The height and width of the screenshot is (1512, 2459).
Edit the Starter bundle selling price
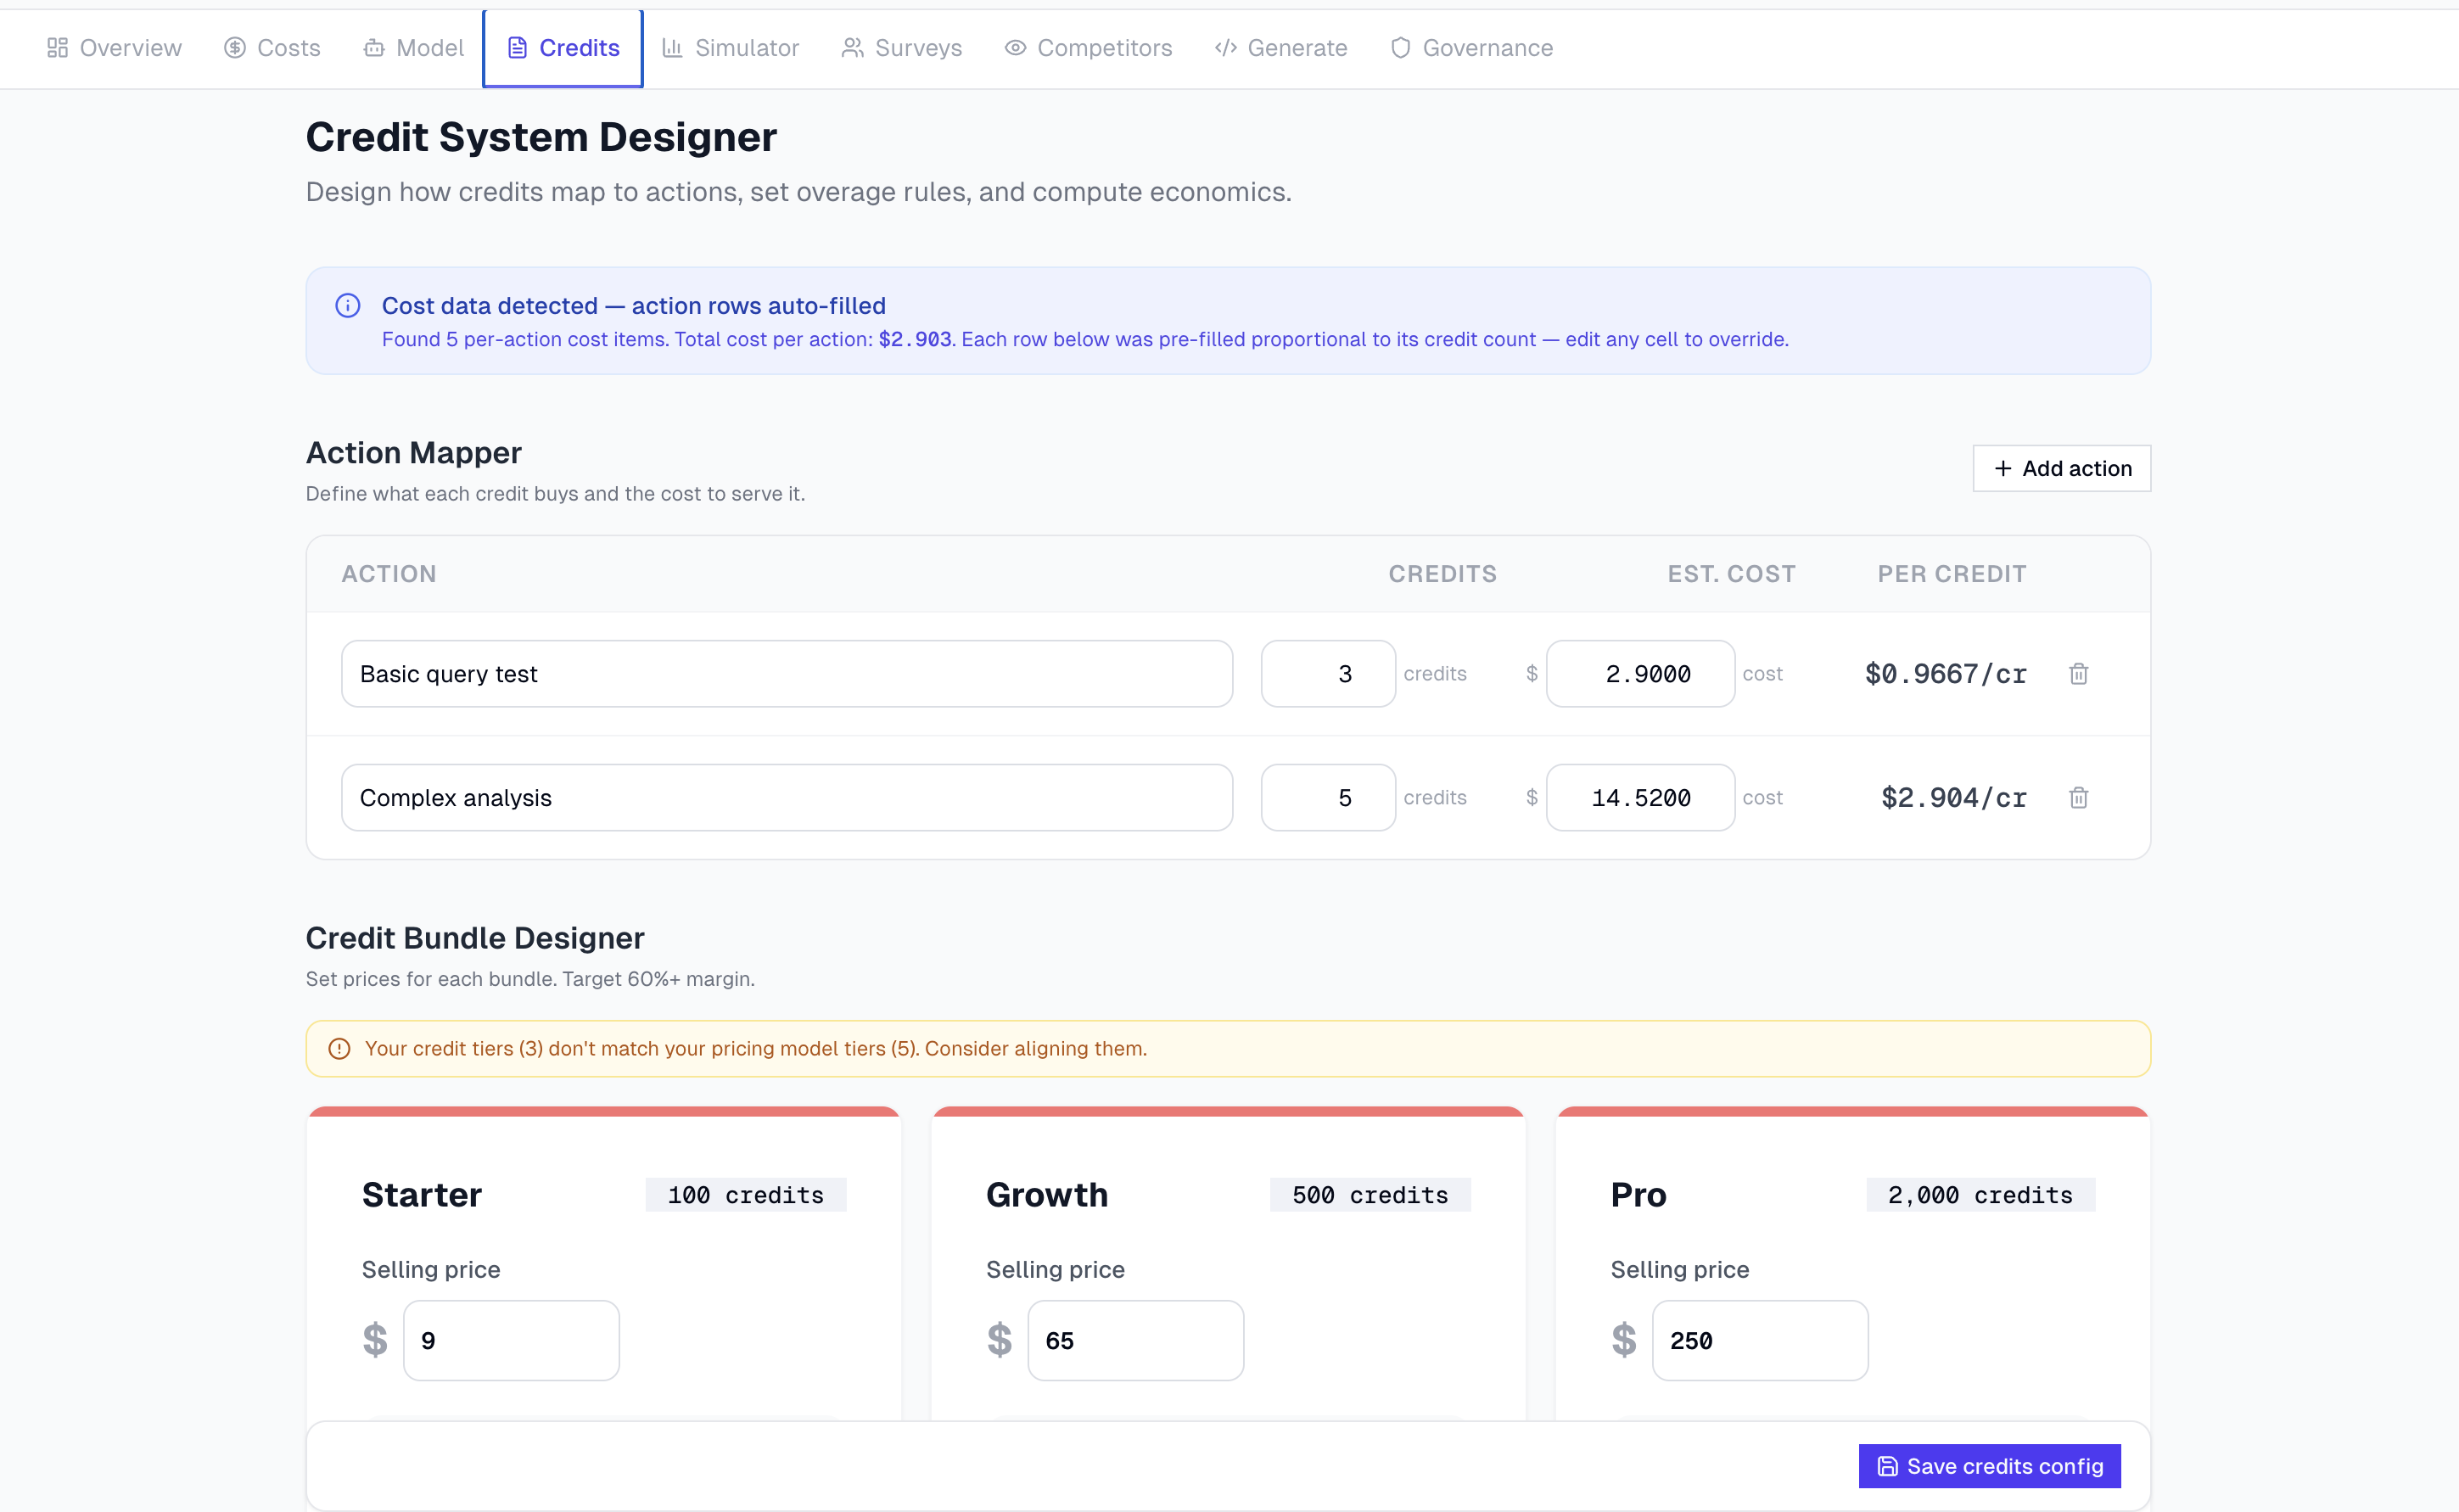[511, 1340]
